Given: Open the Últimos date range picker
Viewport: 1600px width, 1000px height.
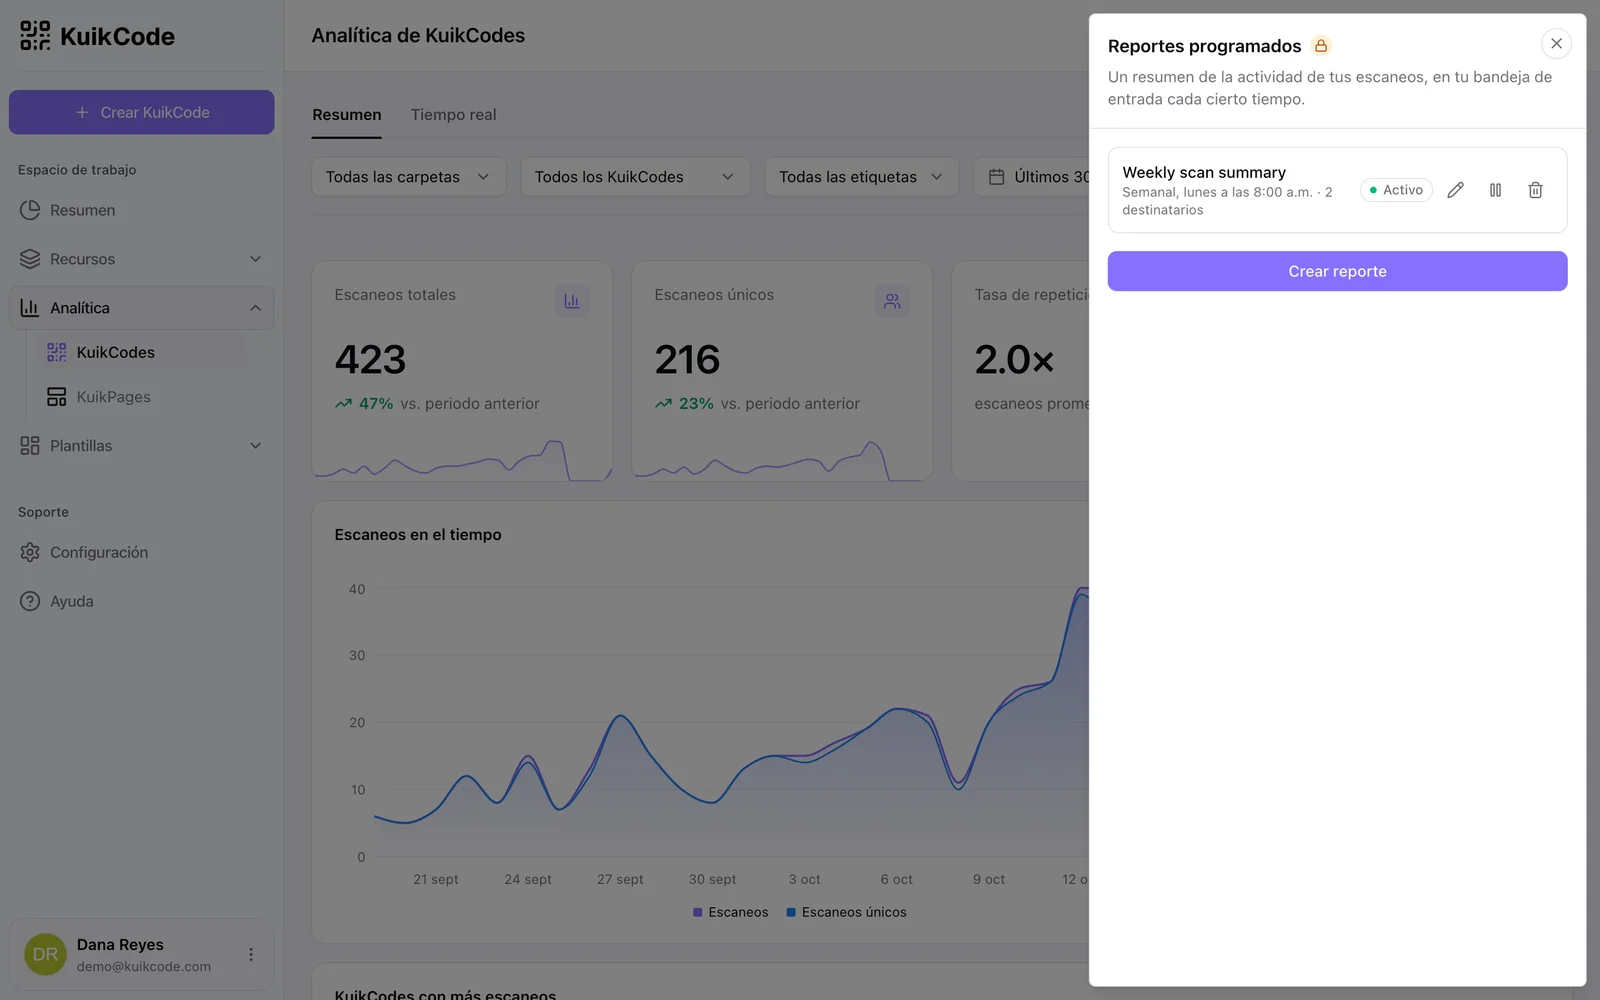Looking at the screenshot, I should 1032,177.
